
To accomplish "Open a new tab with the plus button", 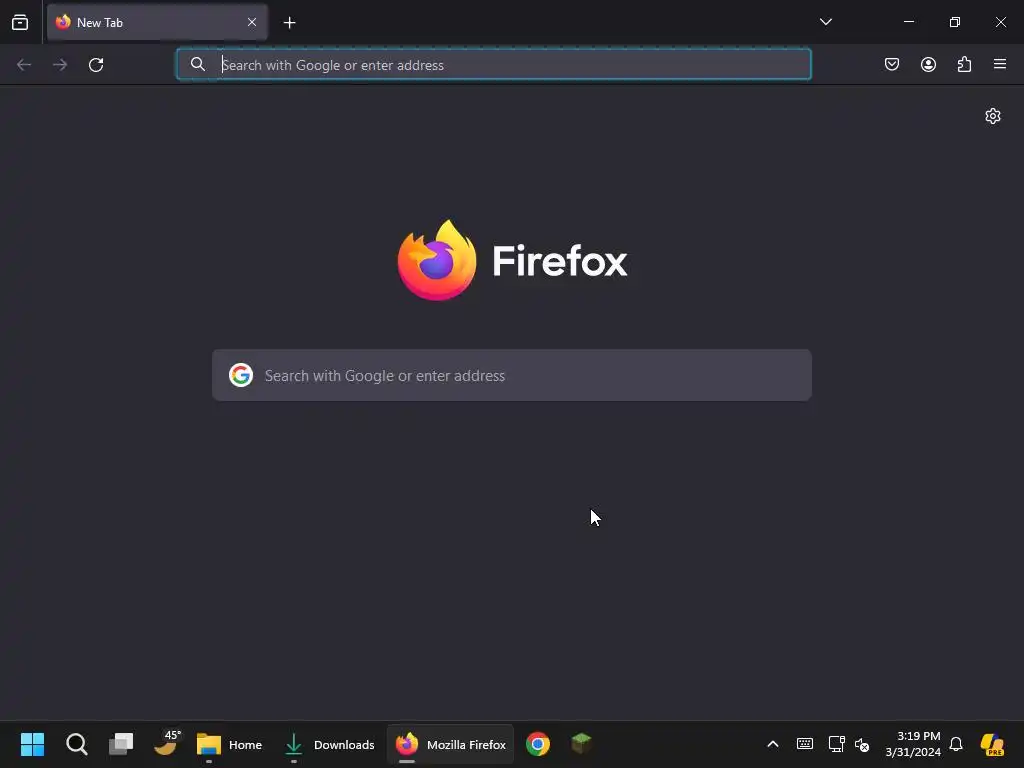I will point(289,23).
